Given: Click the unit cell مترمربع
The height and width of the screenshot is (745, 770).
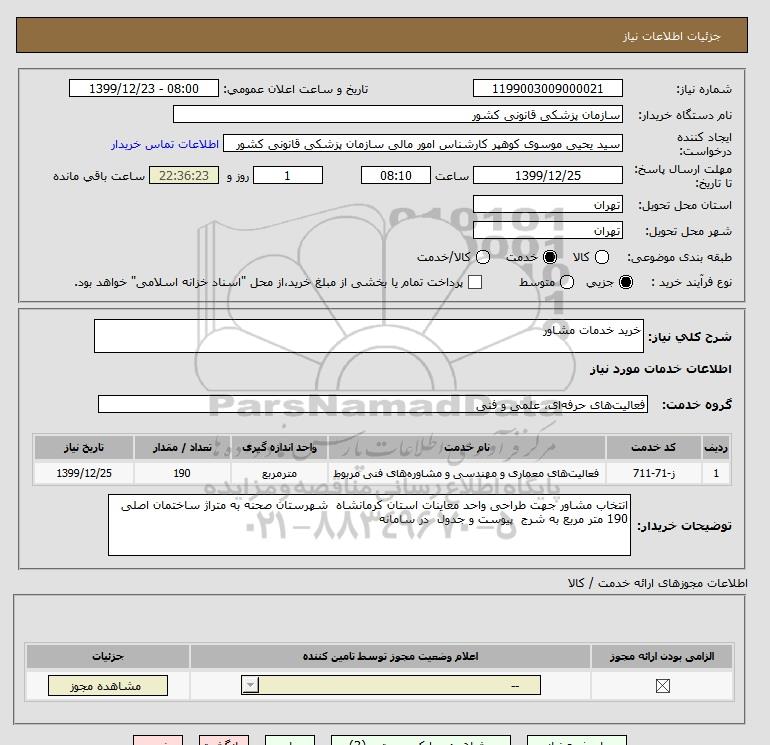Looking at the screenshot, I should tap(279, 473).
